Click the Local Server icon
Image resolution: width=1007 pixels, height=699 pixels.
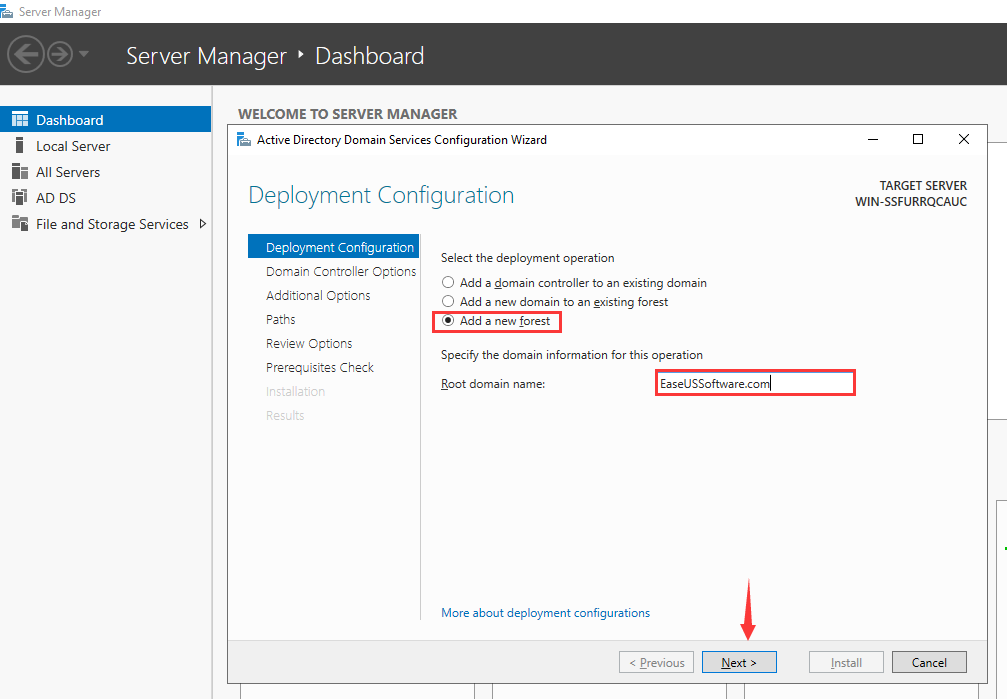pos(20,146)
